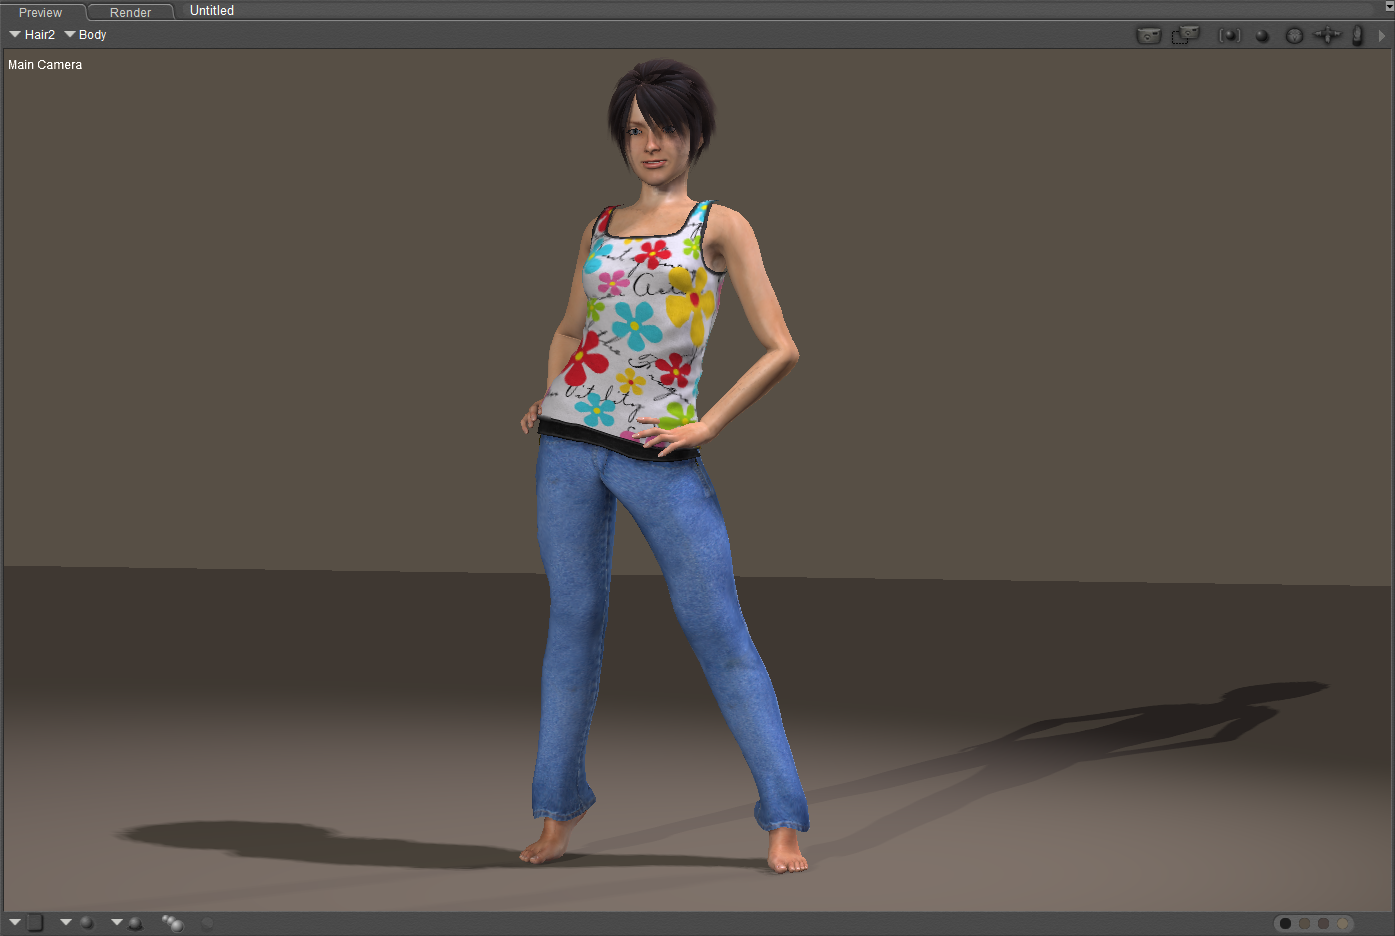Click the Main Camera label
Viewport: 1395px width, 936px height.
(45, 65)
